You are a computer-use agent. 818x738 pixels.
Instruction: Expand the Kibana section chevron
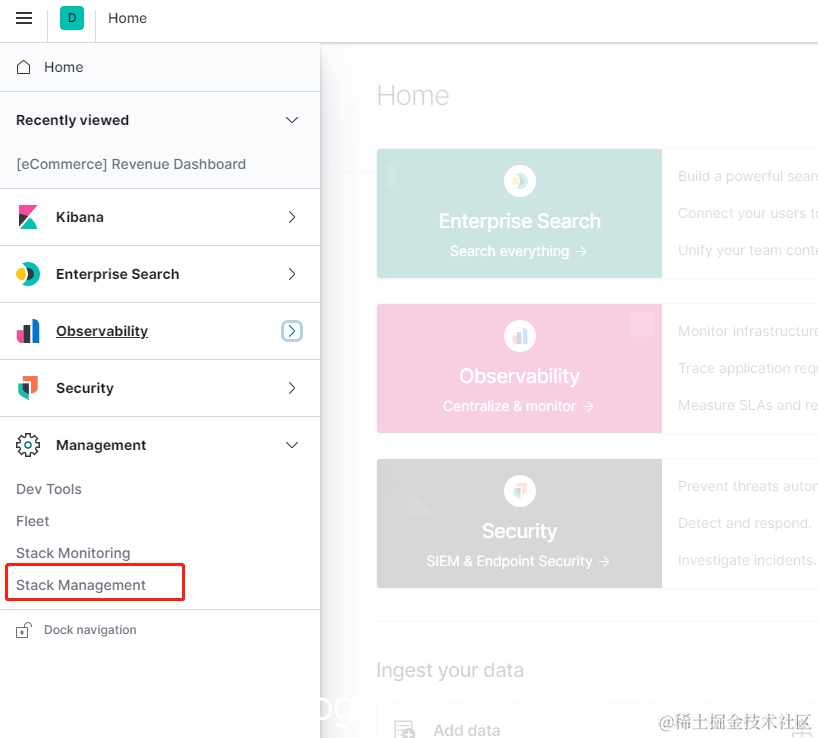click(x=292, y=217)
